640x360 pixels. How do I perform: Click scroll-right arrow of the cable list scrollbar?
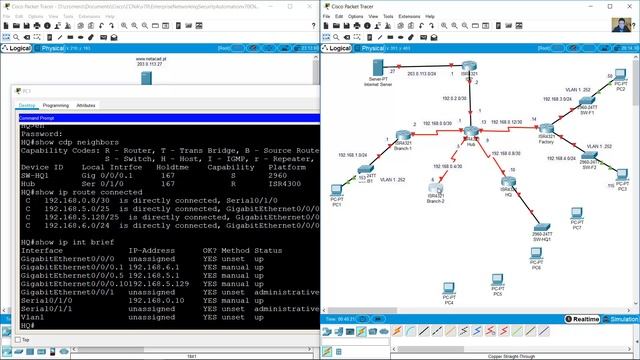tap(629, 349)
